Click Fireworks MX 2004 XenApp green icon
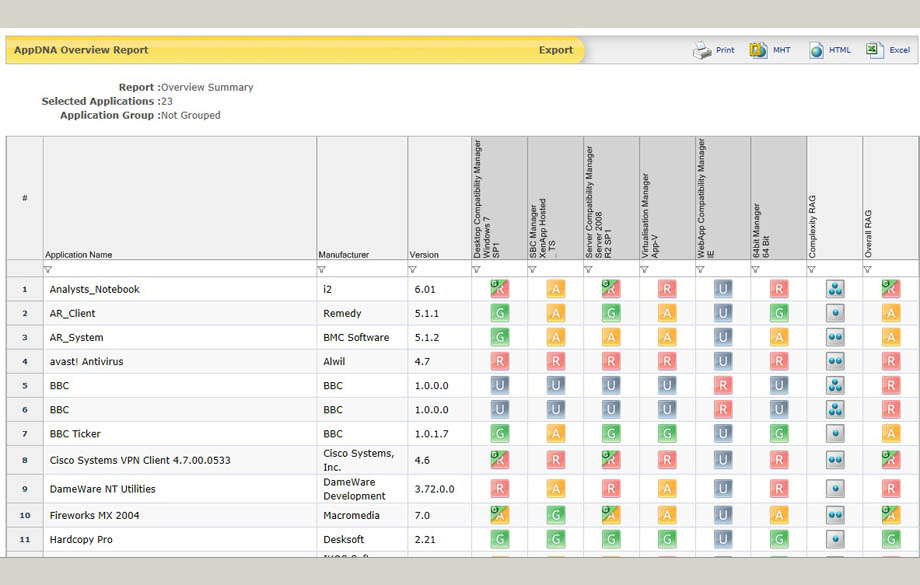 coord(556,515)
